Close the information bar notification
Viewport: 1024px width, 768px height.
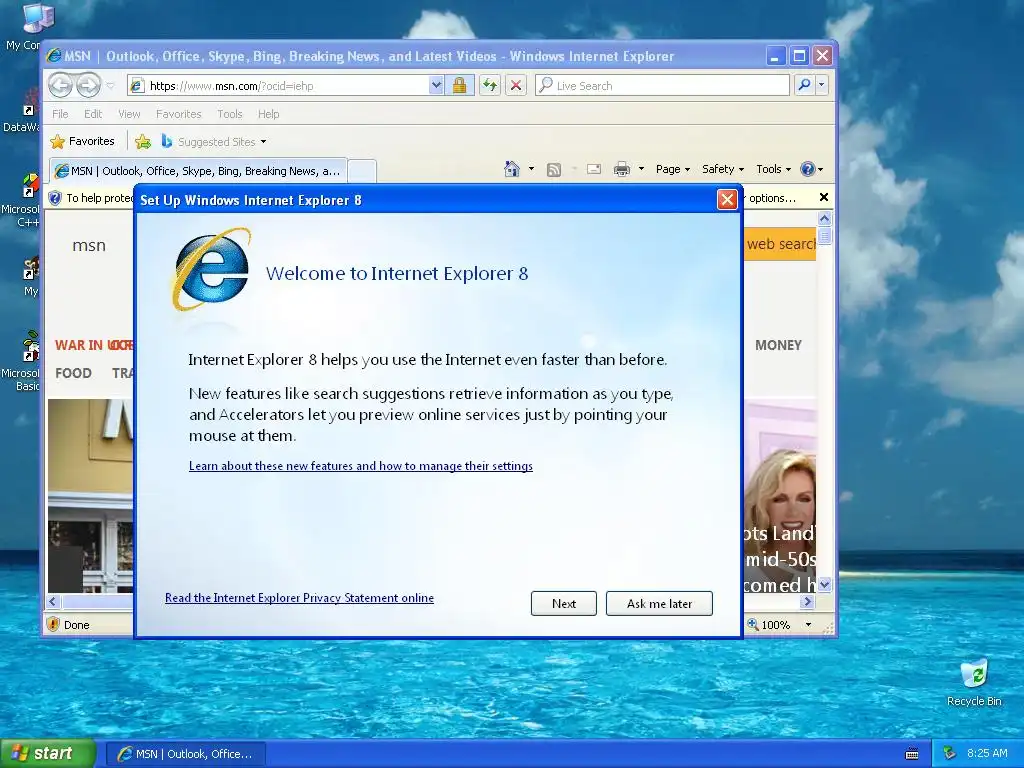[x=824, y=197]
